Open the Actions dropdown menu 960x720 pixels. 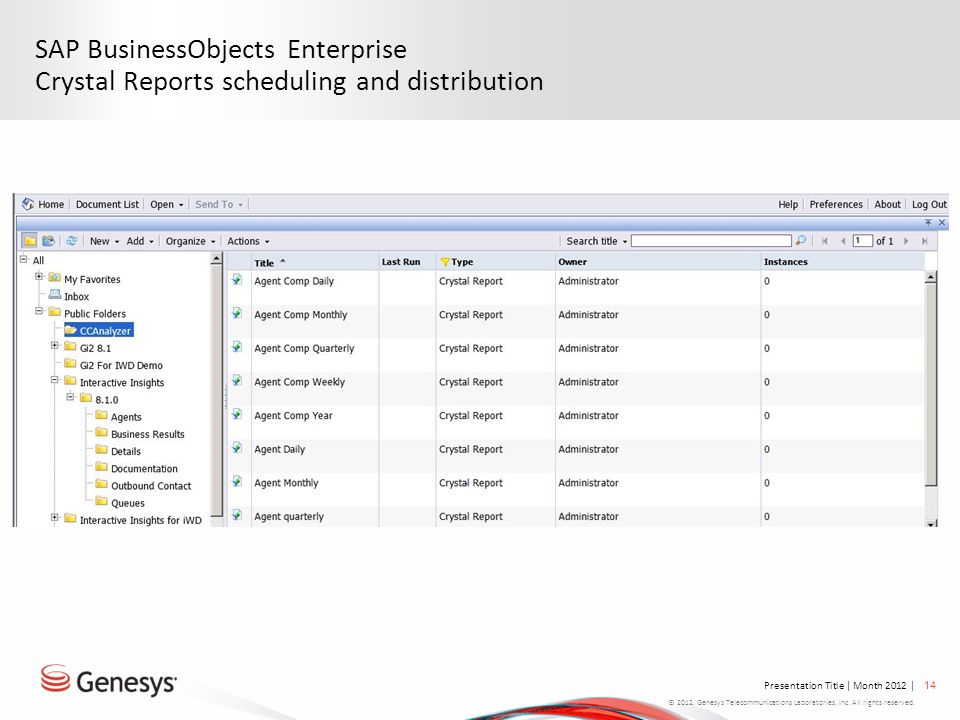248,241
